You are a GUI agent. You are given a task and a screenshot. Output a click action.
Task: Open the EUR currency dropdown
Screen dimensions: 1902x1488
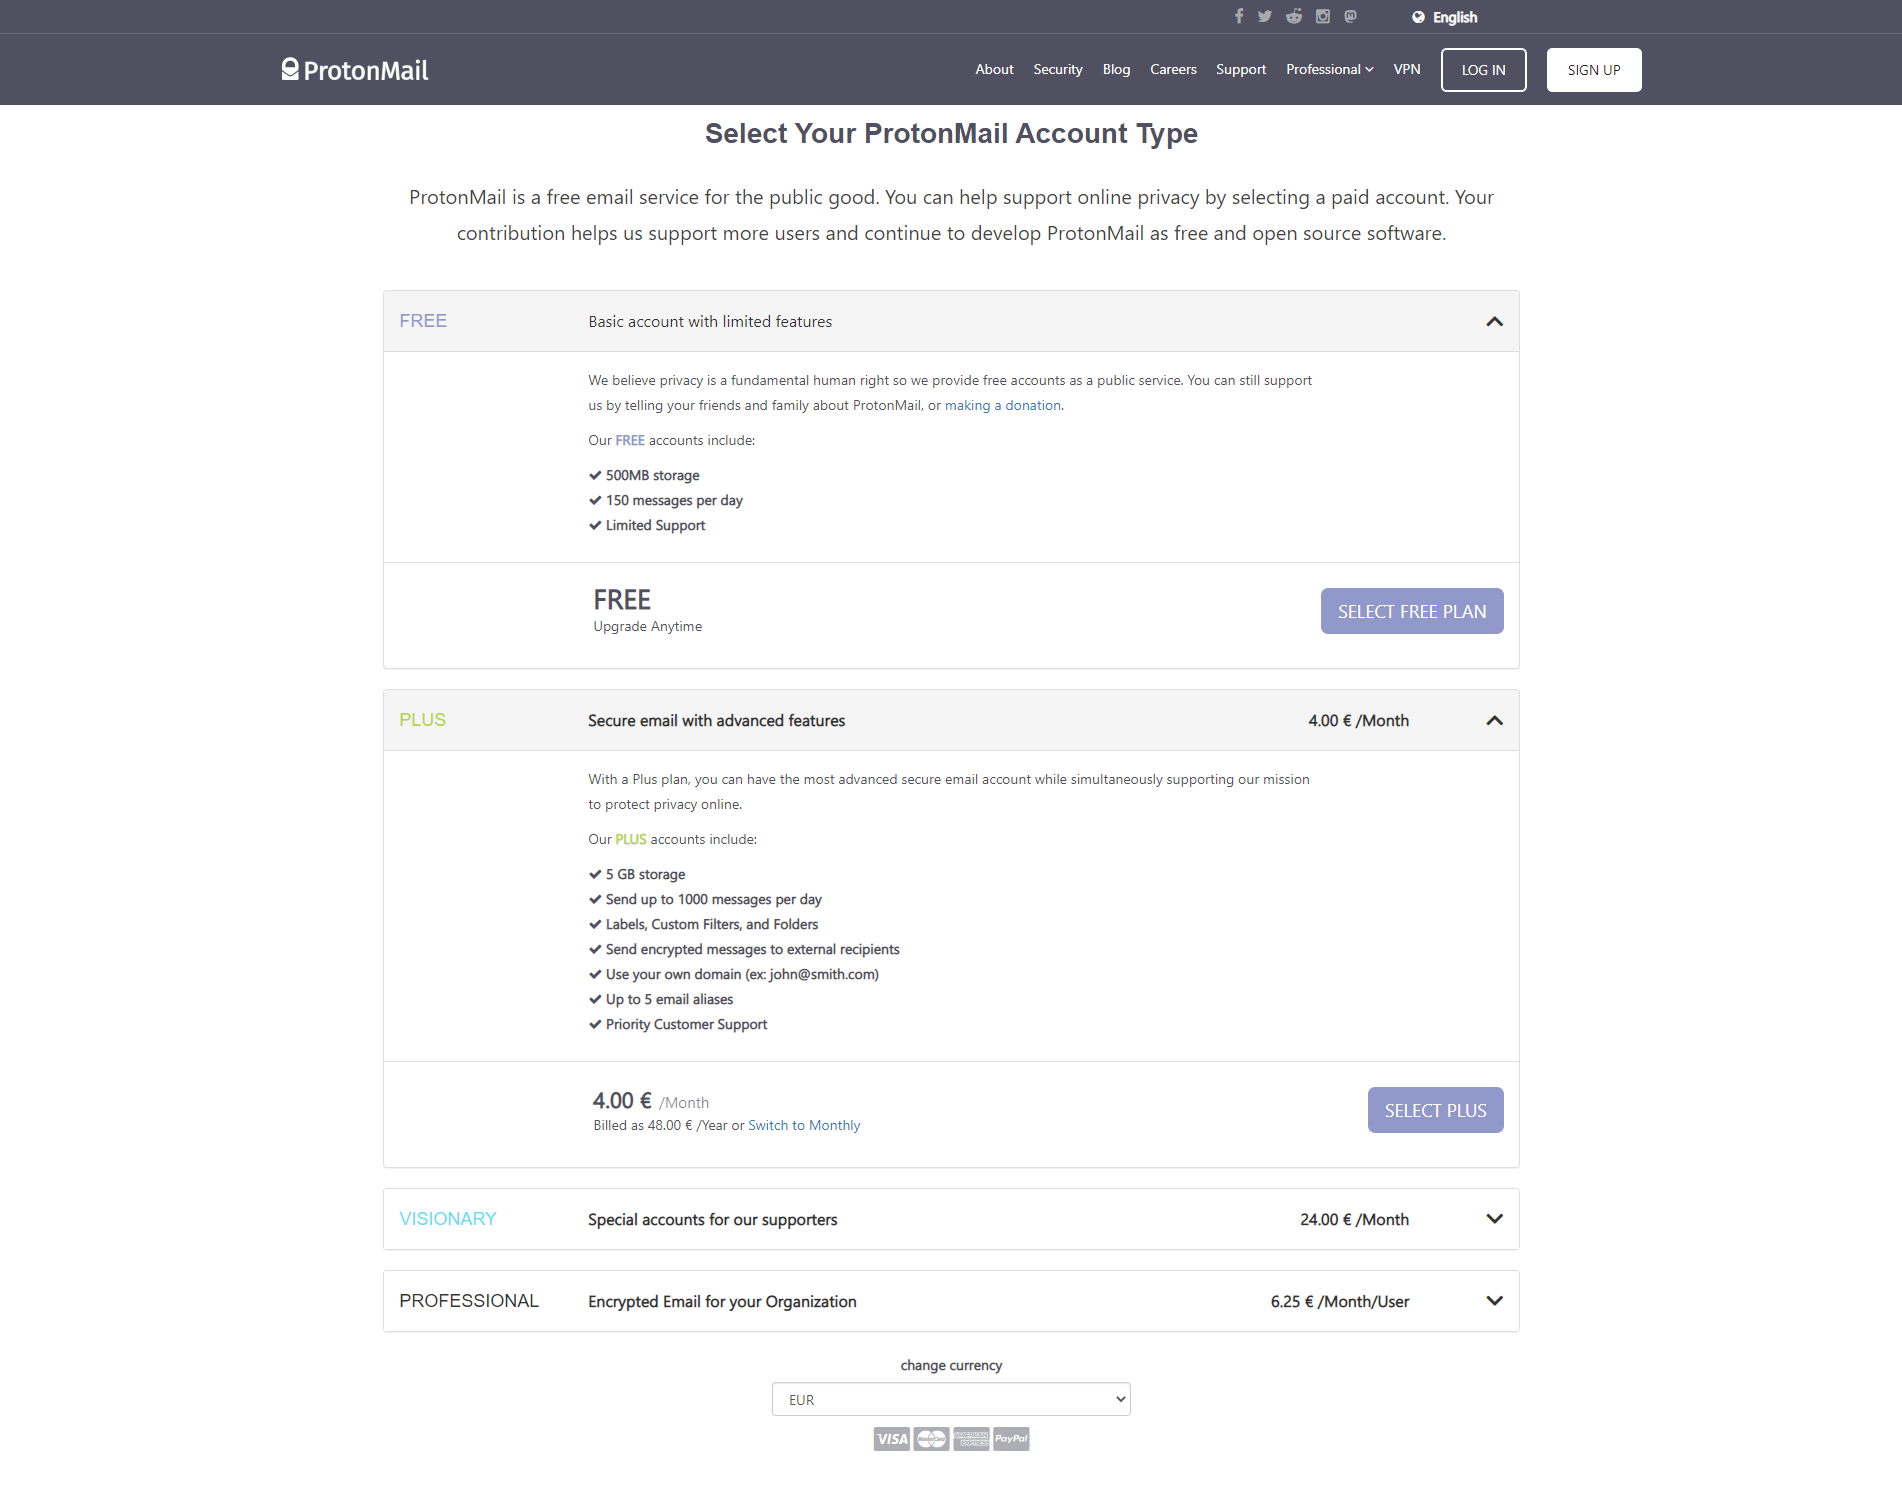click(951, 1399)
